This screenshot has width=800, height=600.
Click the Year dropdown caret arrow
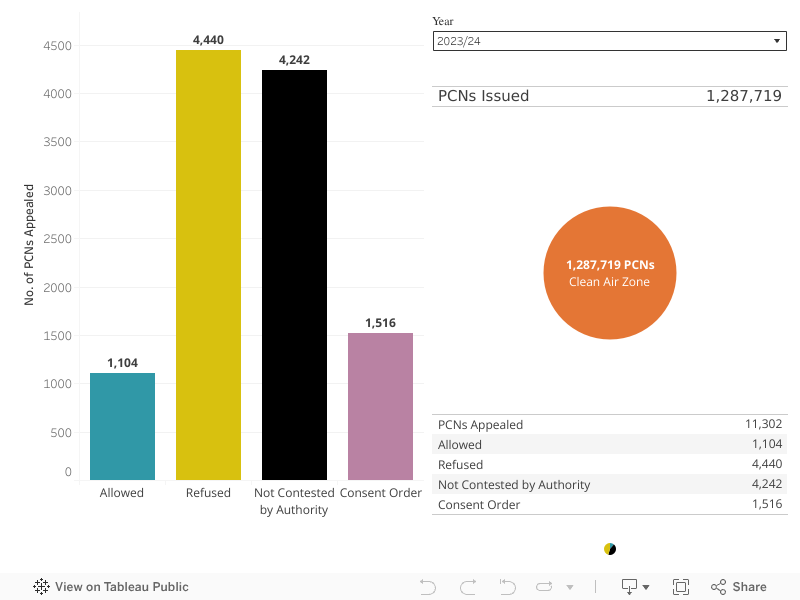[x=777, y=41]
